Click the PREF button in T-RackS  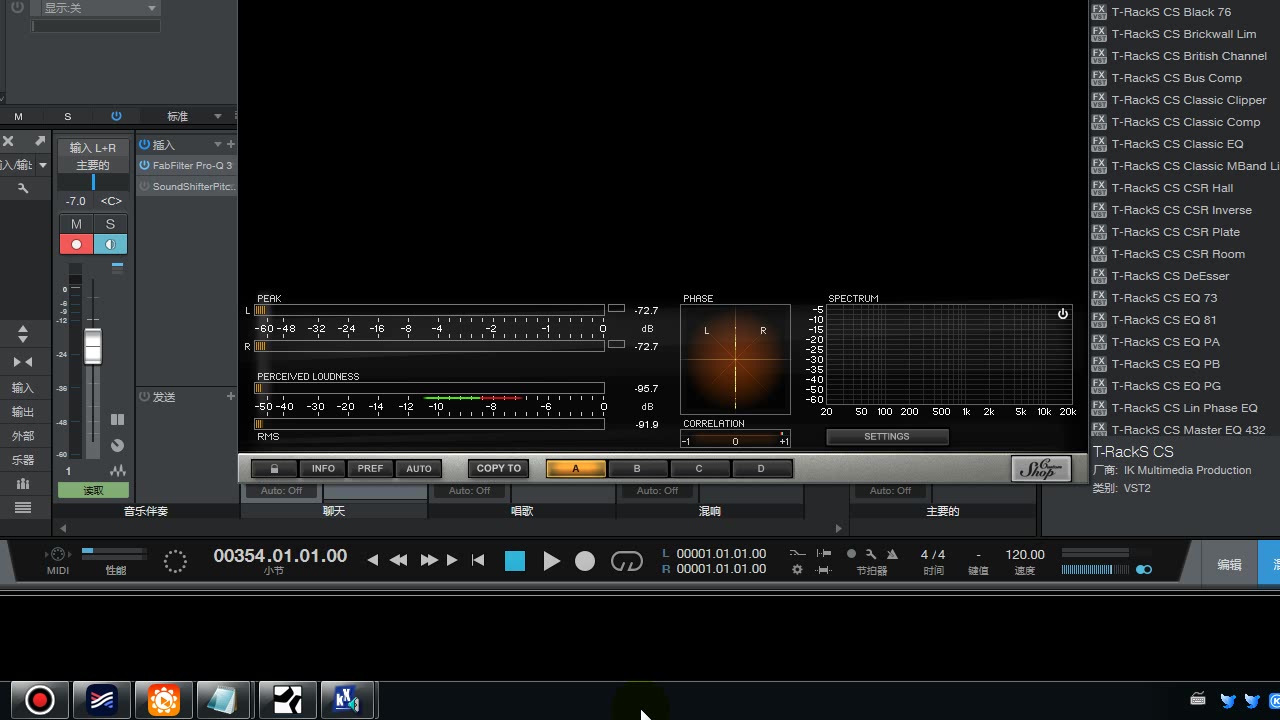(370, 468)
